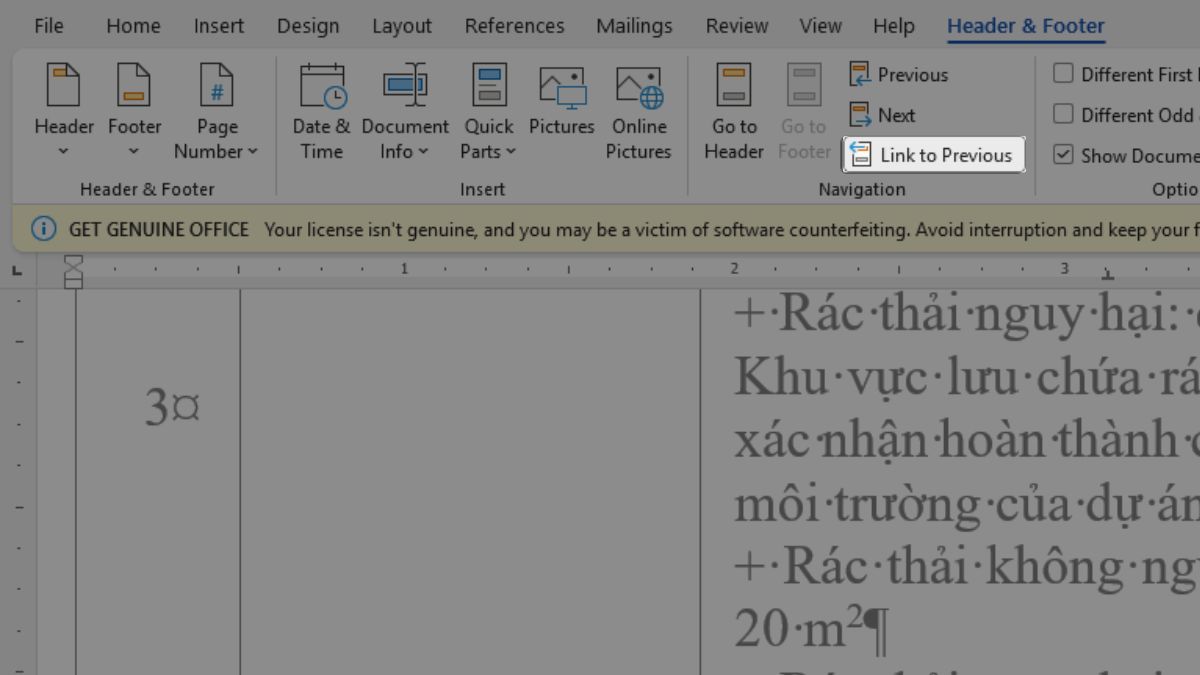The width and height of the screenshot is (1200, 675).
Task: Expand the Document Info dropdown arrow
Action: [x=423, y=152]
